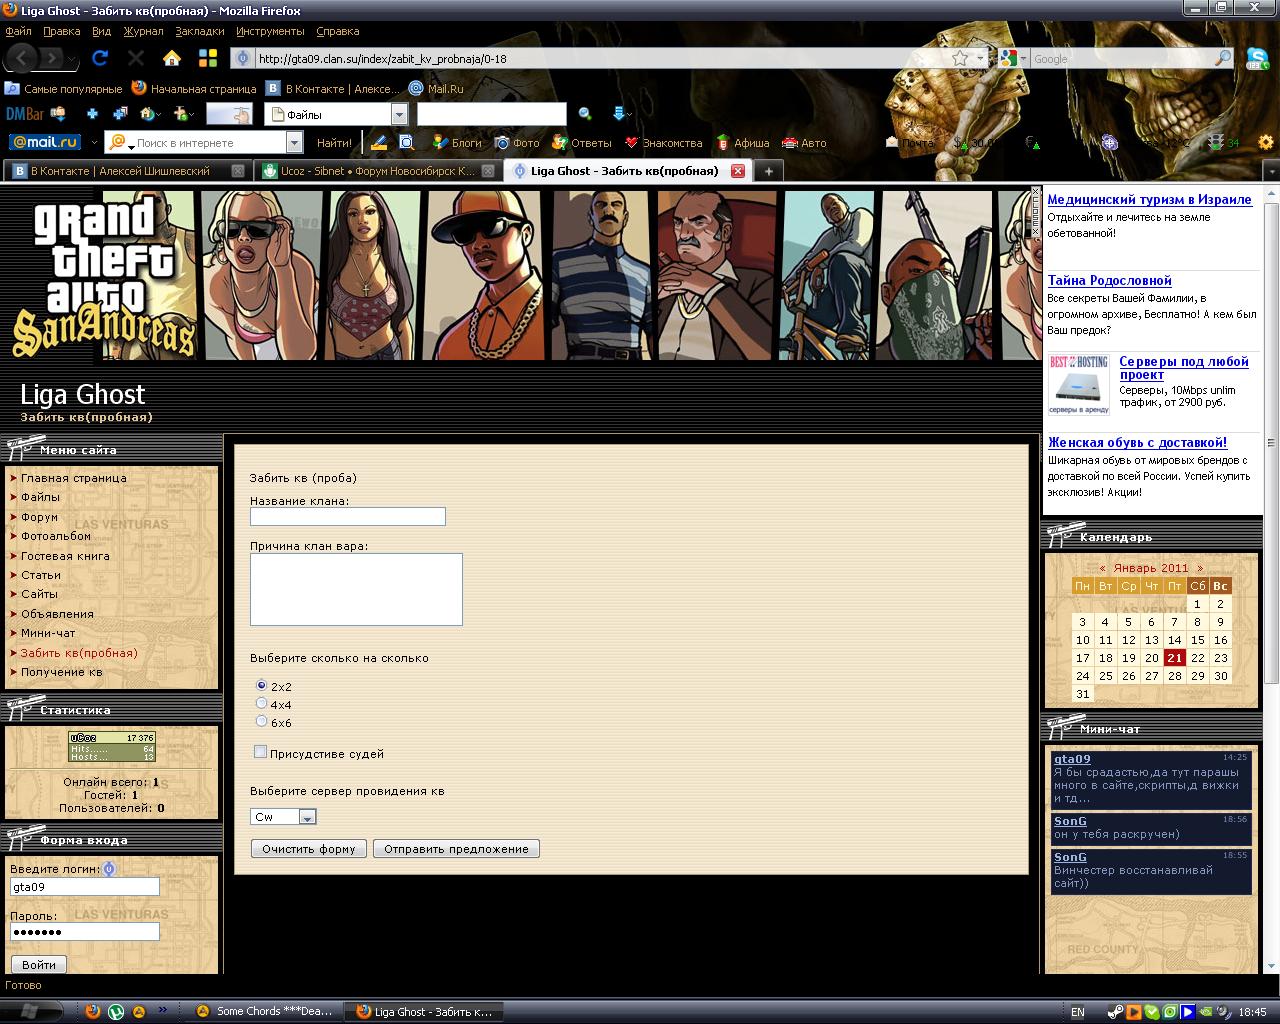Select the 4x4 radio option
This screenshot has height=1024, width=1280.
pyautogui.click(x=261, y=703)
